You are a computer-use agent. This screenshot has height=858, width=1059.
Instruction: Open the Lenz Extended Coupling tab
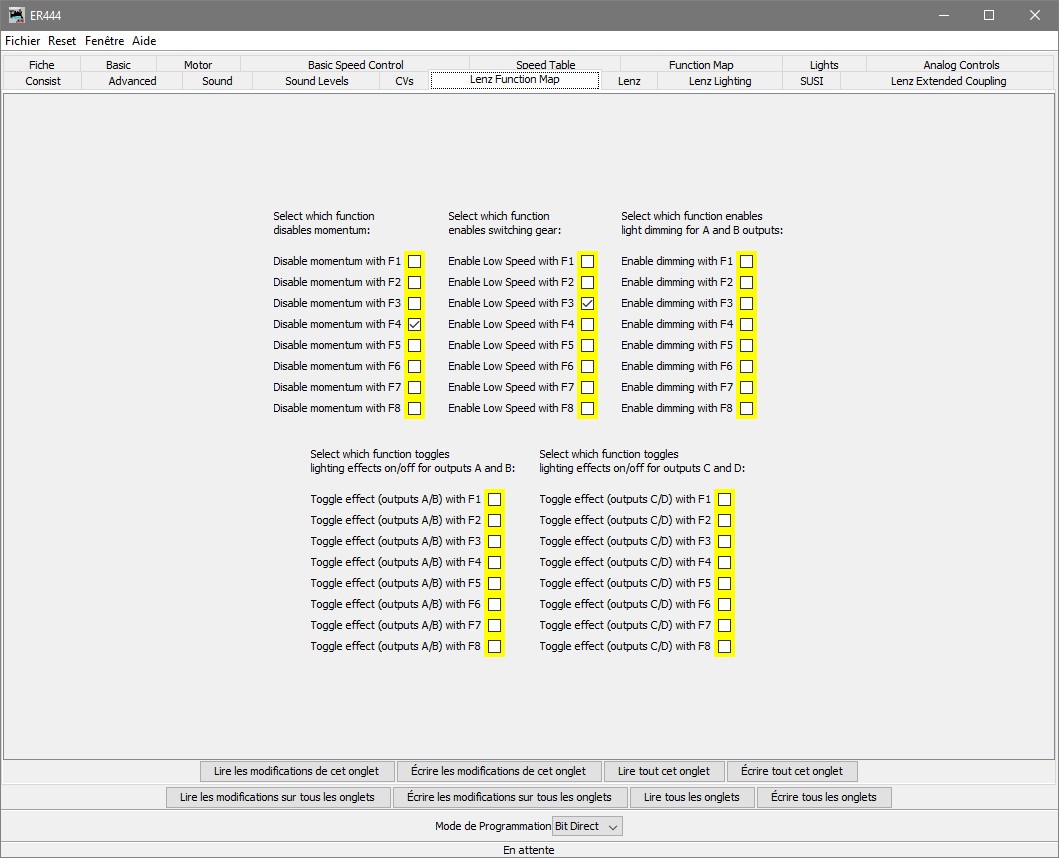pos(948,81)
